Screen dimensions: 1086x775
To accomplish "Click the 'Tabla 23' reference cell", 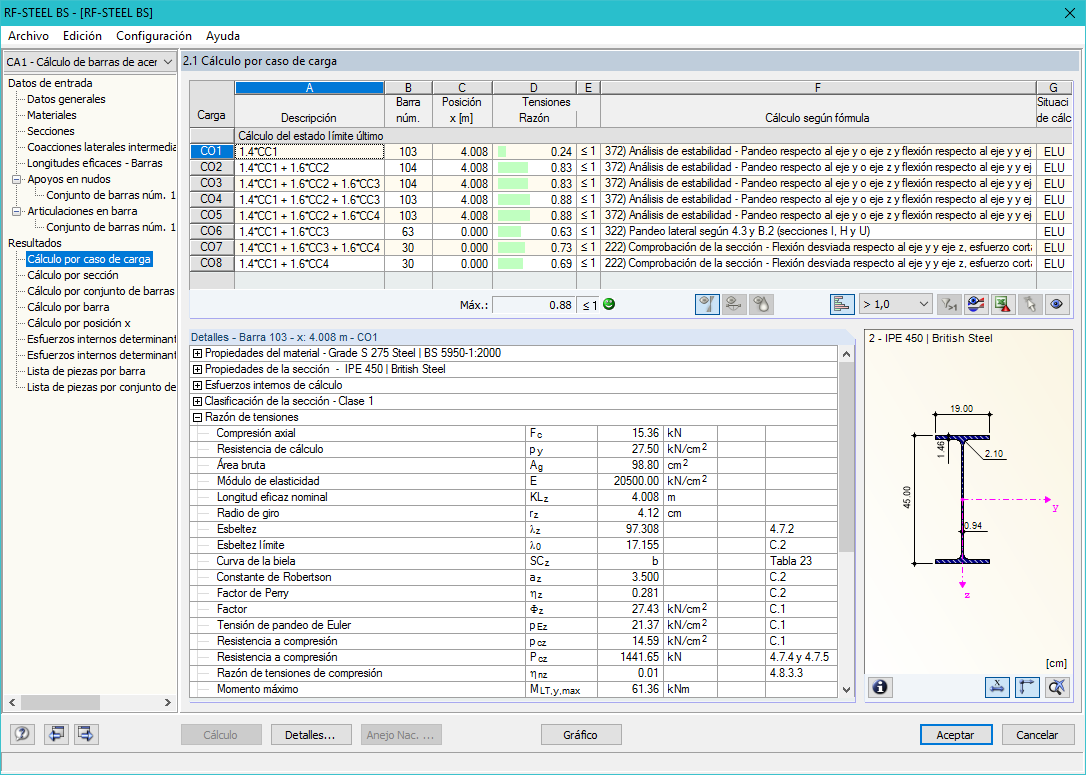I will click(x=801, y=561).
